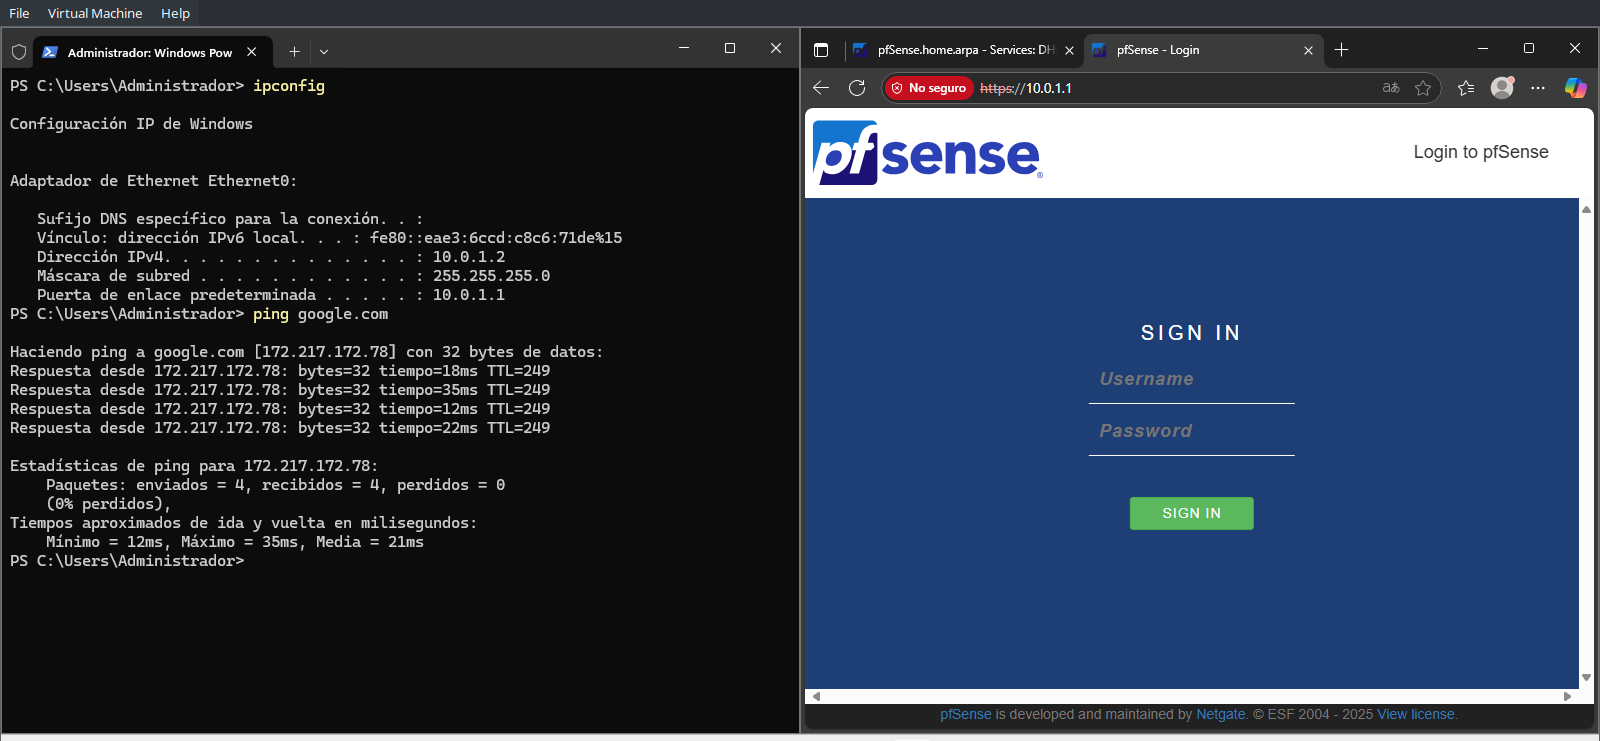Open the Copilot sidebar icon

coord(1575,88)
